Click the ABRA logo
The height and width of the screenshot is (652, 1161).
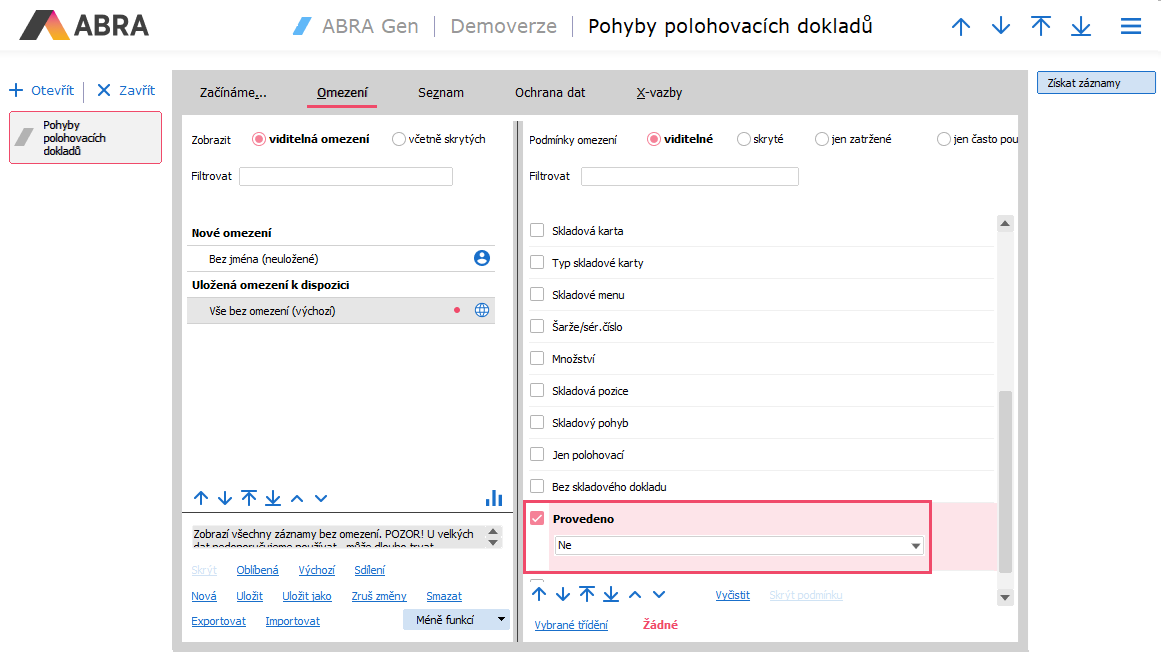[x=85, y=25]
